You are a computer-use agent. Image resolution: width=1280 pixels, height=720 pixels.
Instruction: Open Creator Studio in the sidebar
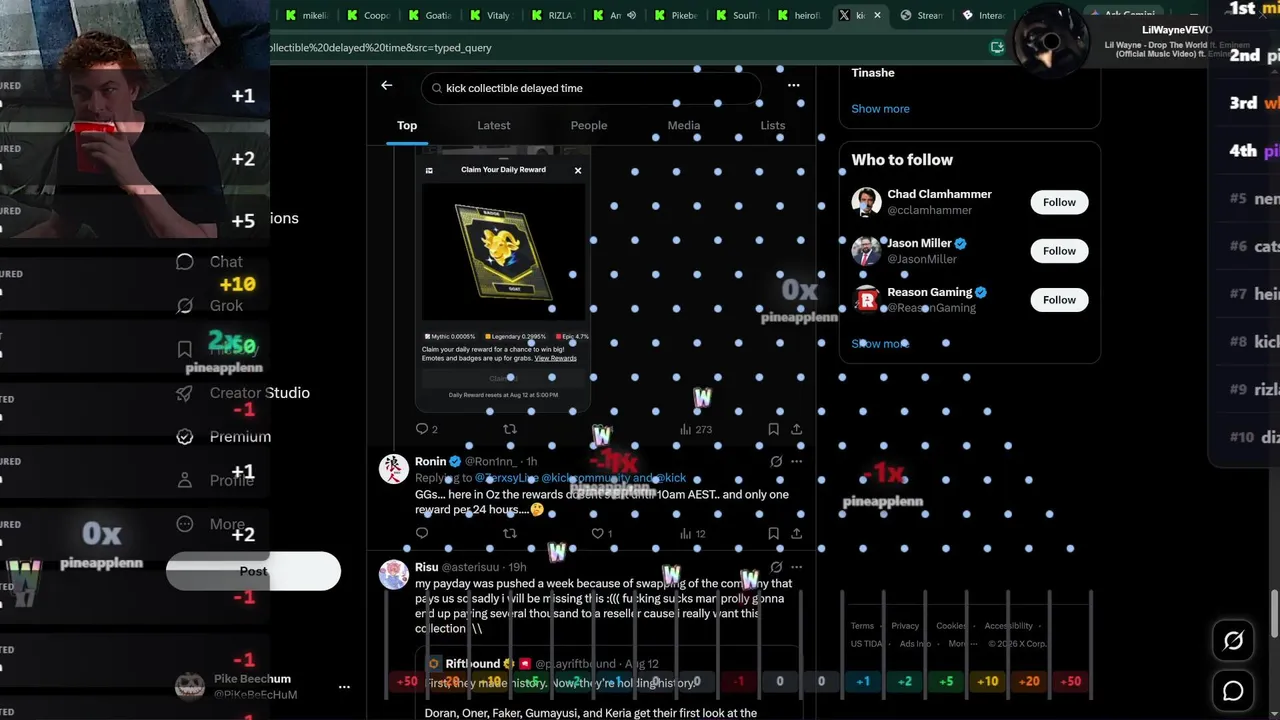(242, 393)
